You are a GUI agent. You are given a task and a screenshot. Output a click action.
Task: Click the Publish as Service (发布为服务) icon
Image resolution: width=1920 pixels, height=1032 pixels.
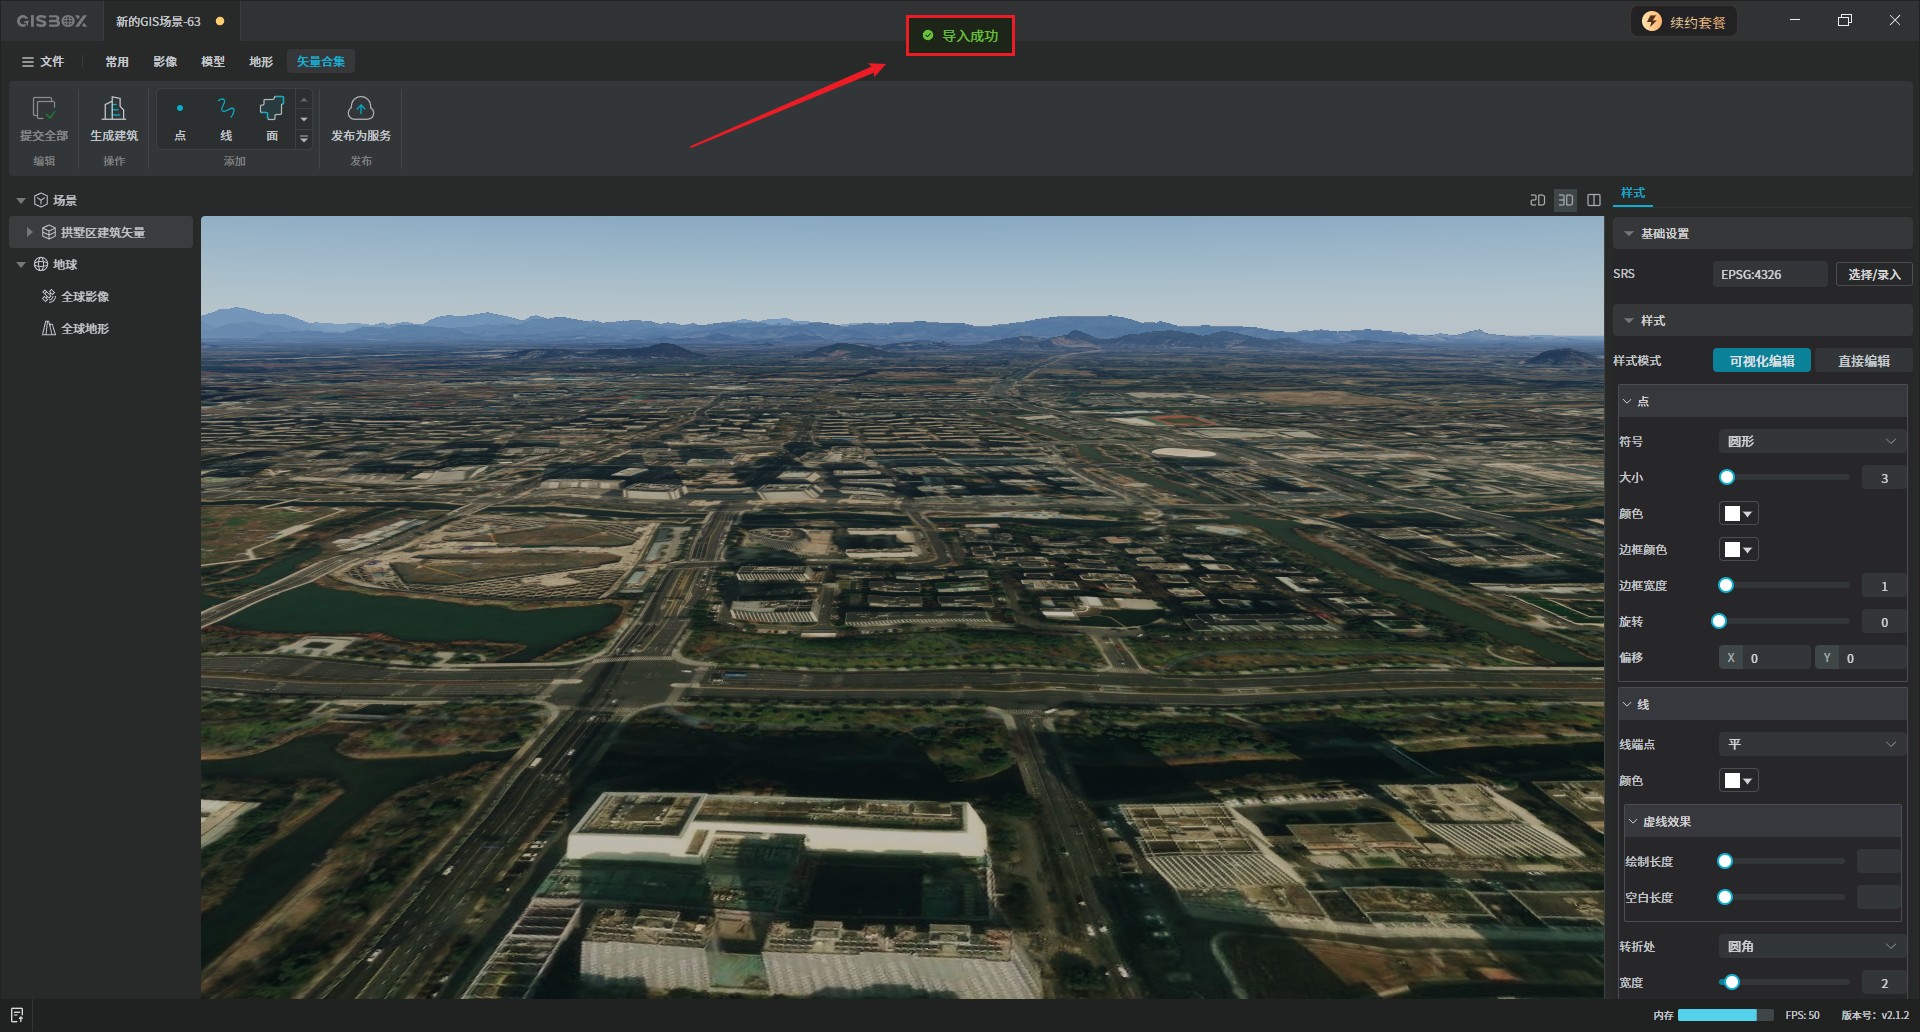pos(360,109)
